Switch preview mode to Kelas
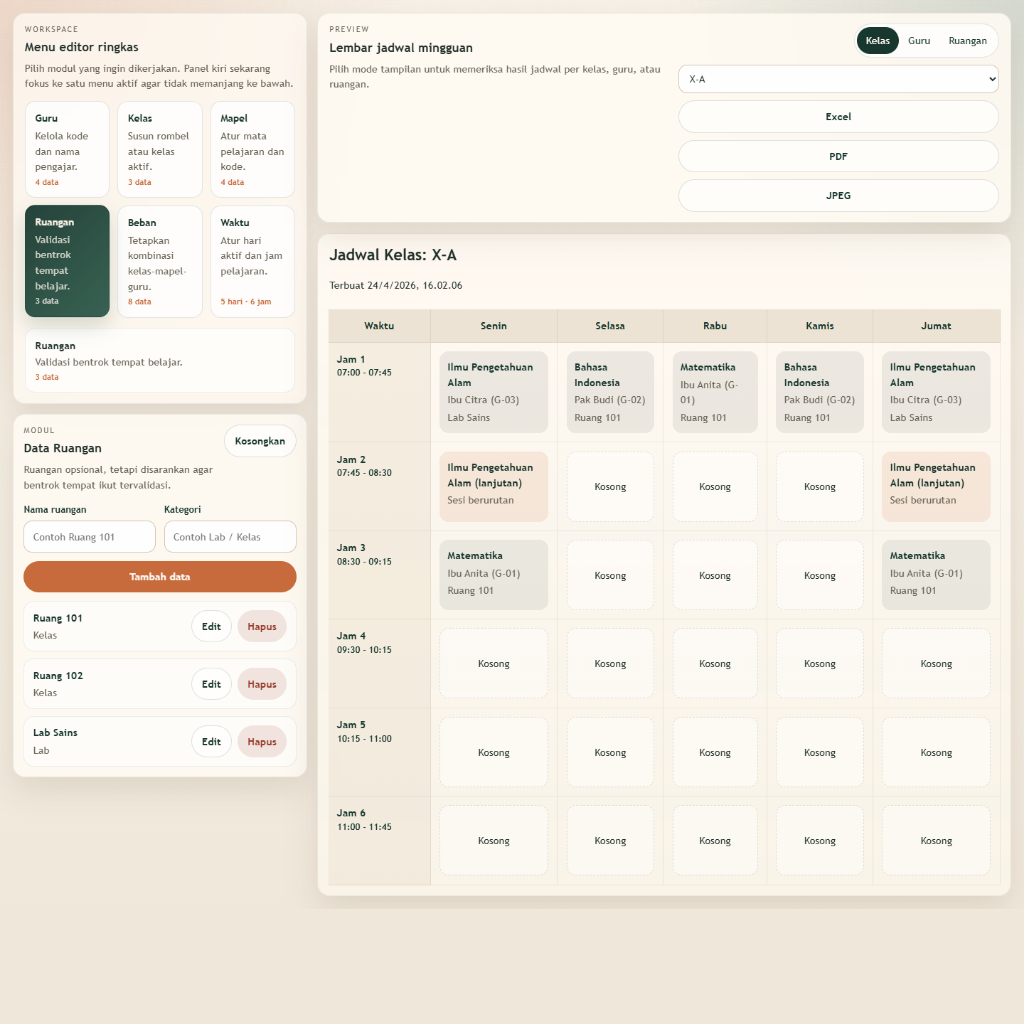This screenshot has height=1024, width=1024. [x=877, y=40]
